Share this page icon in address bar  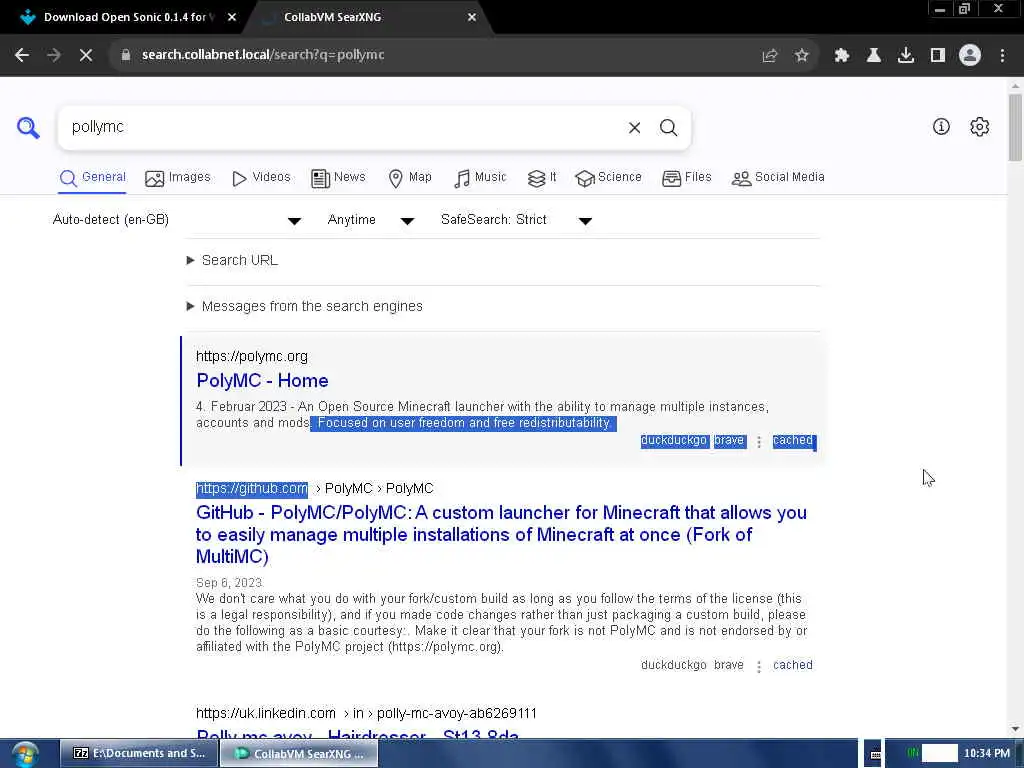[x=770, y=56]
